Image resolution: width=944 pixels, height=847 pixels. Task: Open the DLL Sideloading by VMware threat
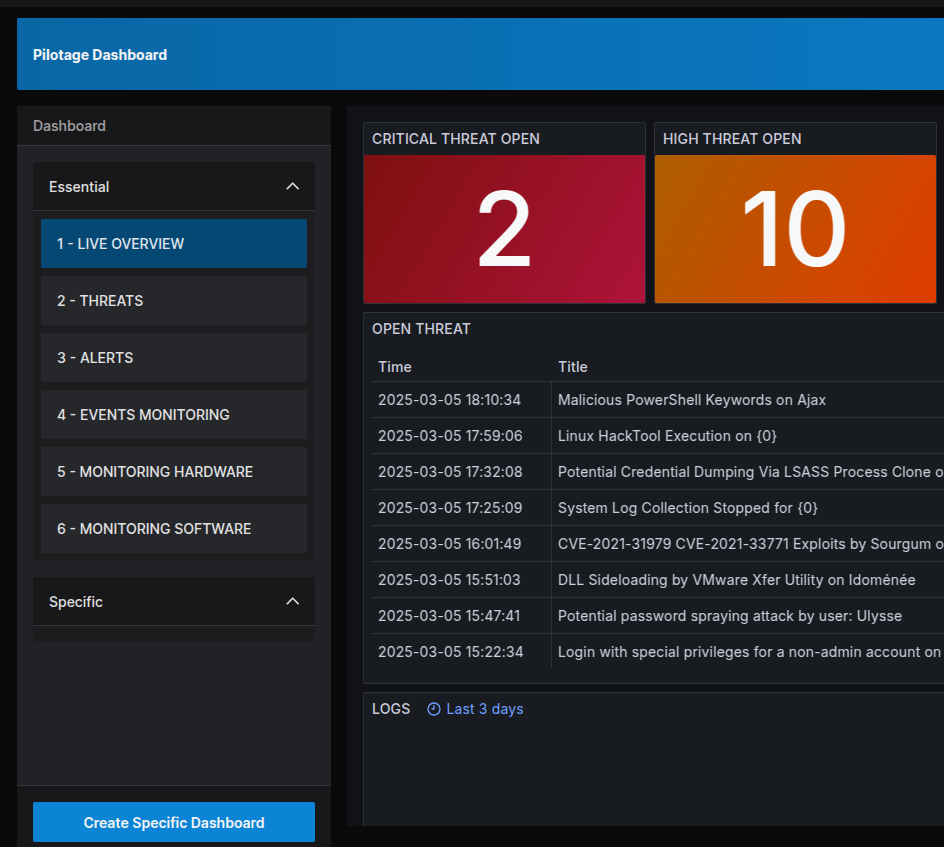(x=736, y=580)
